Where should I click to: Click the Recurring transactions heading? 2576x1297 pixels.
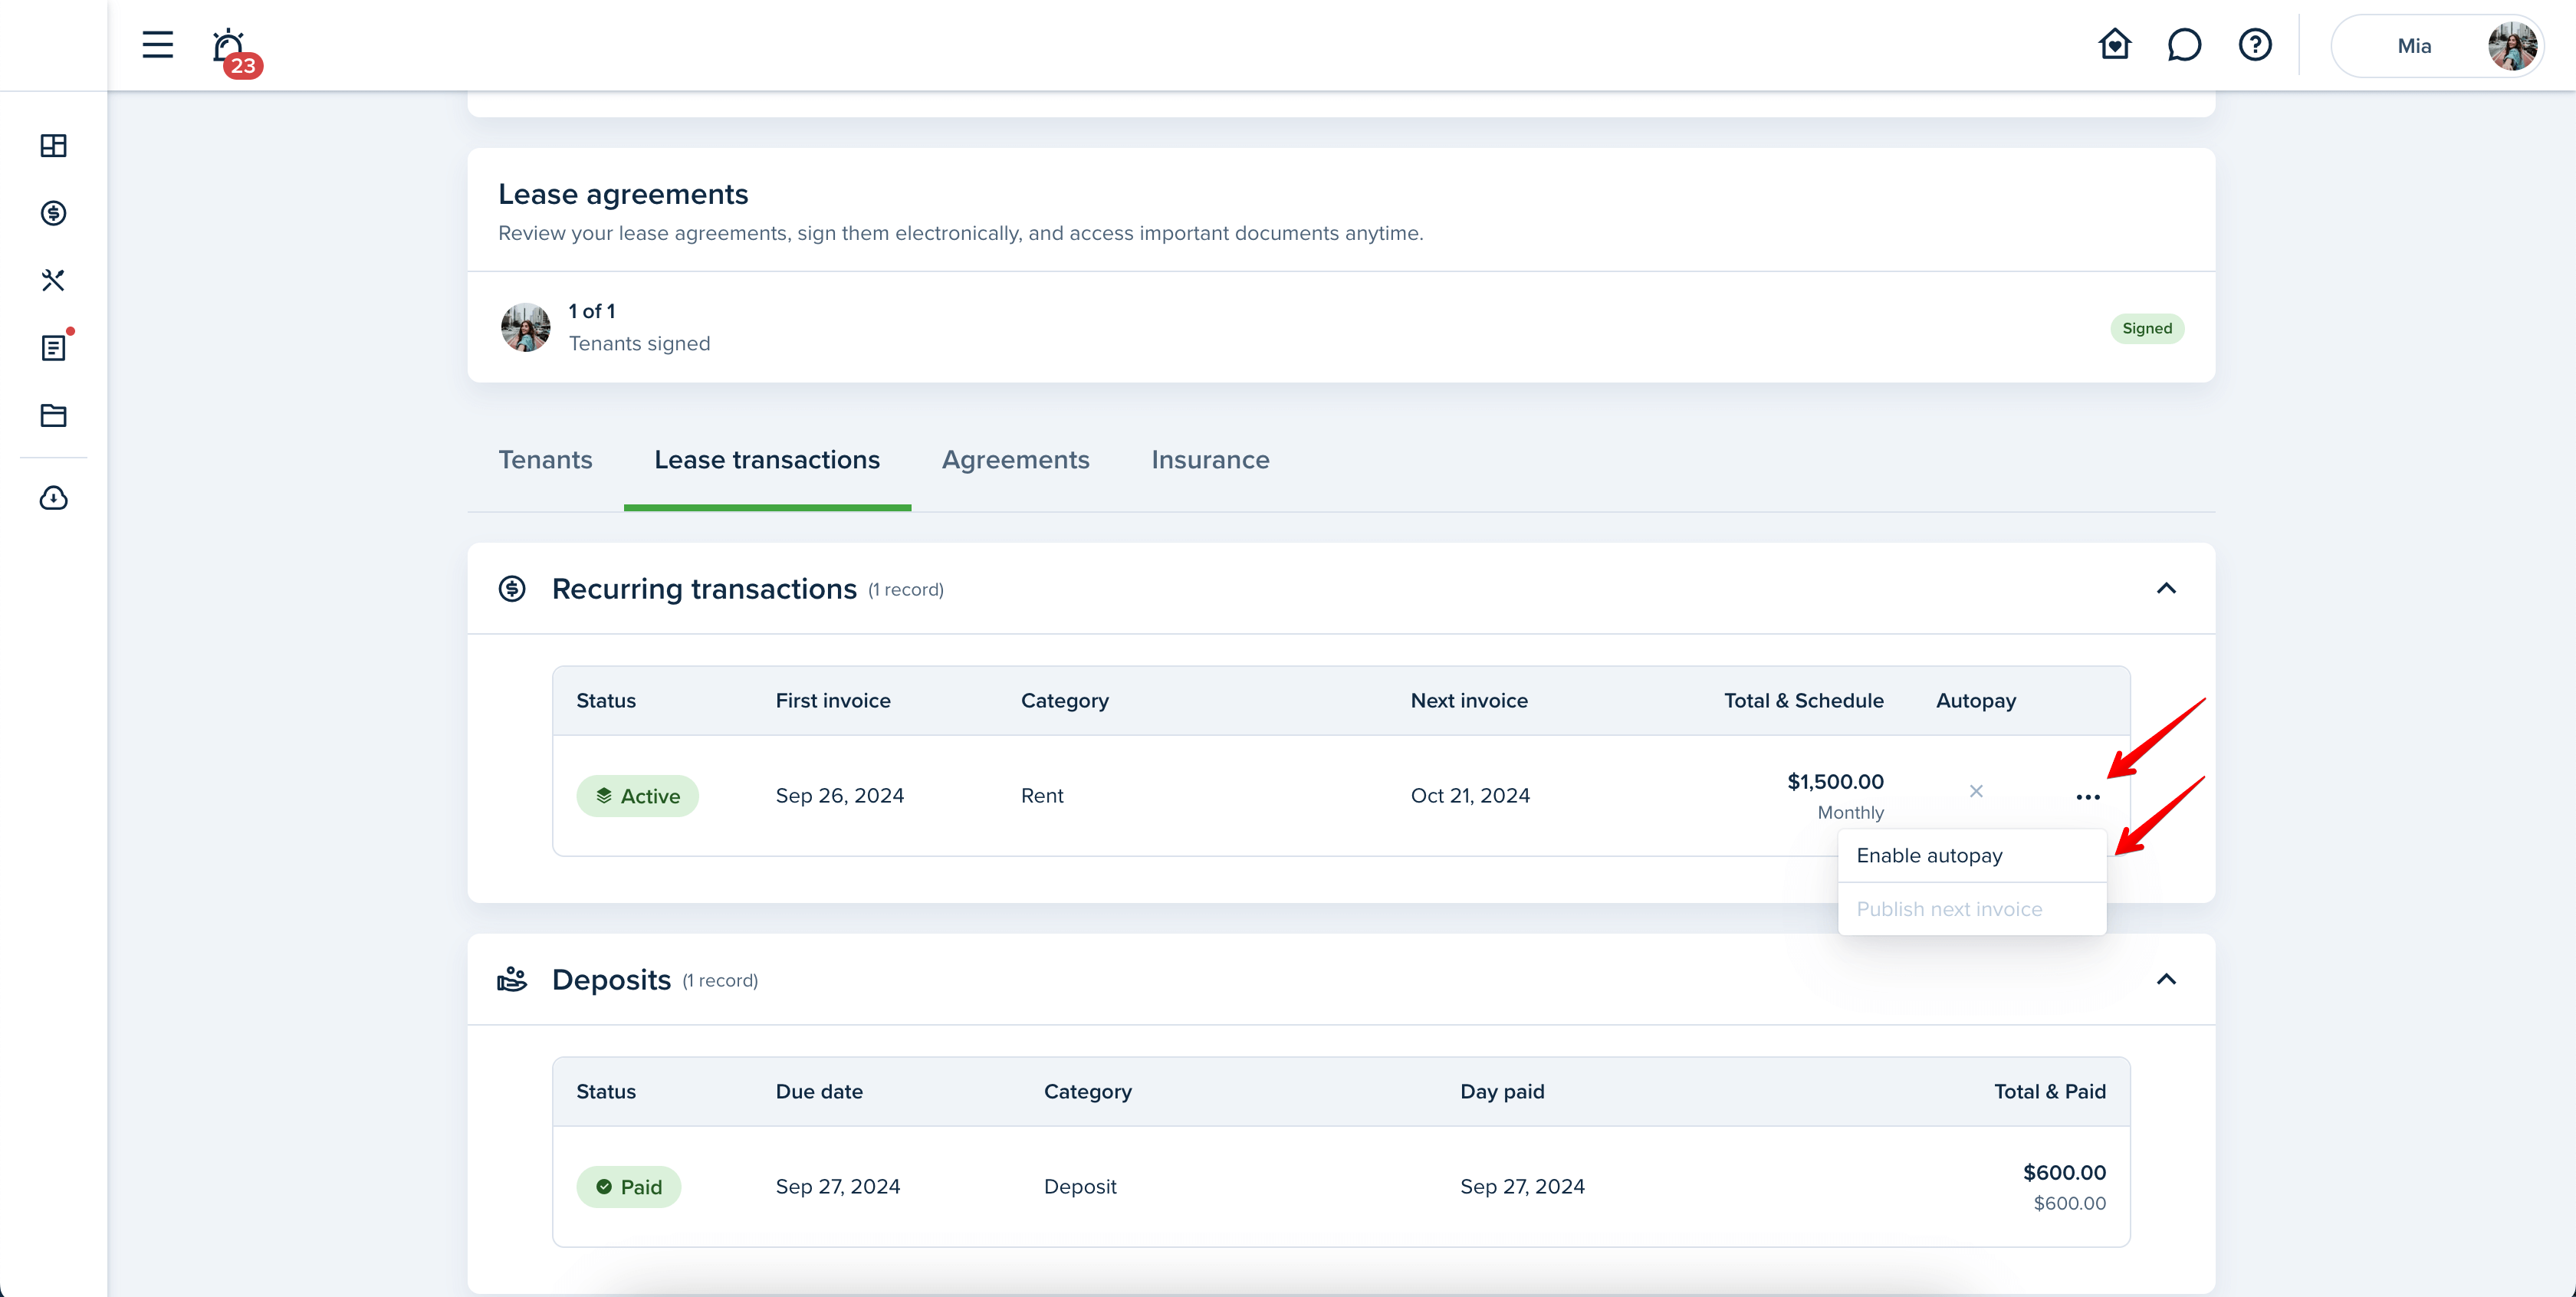tap(704, 589)
